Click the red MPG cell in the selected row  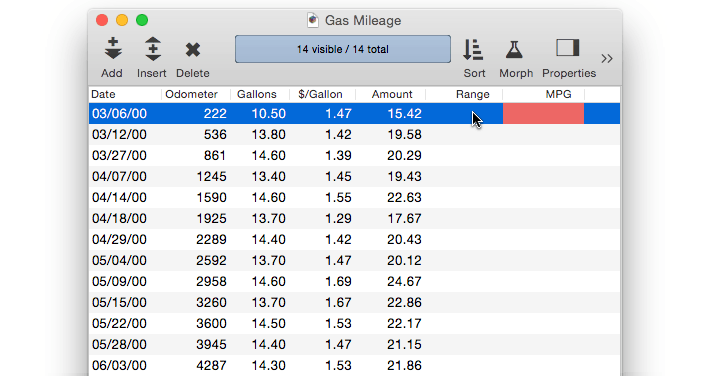tap(543, 113)
